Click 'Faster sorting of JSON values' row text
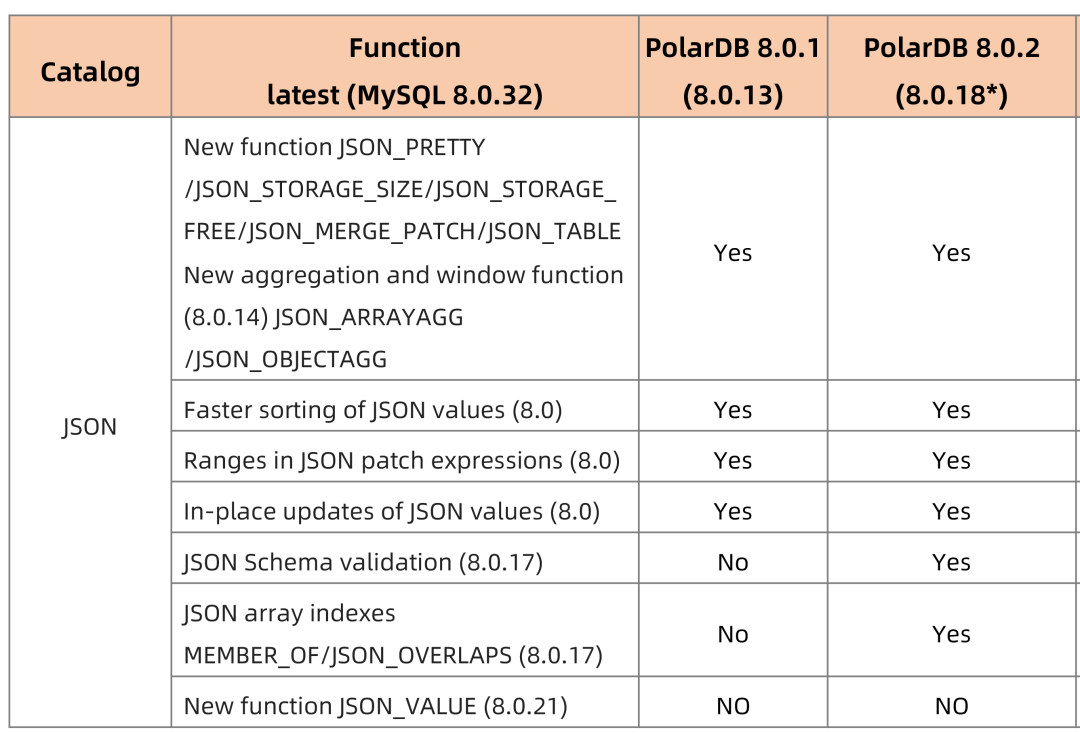 click(x=373, y=410)
